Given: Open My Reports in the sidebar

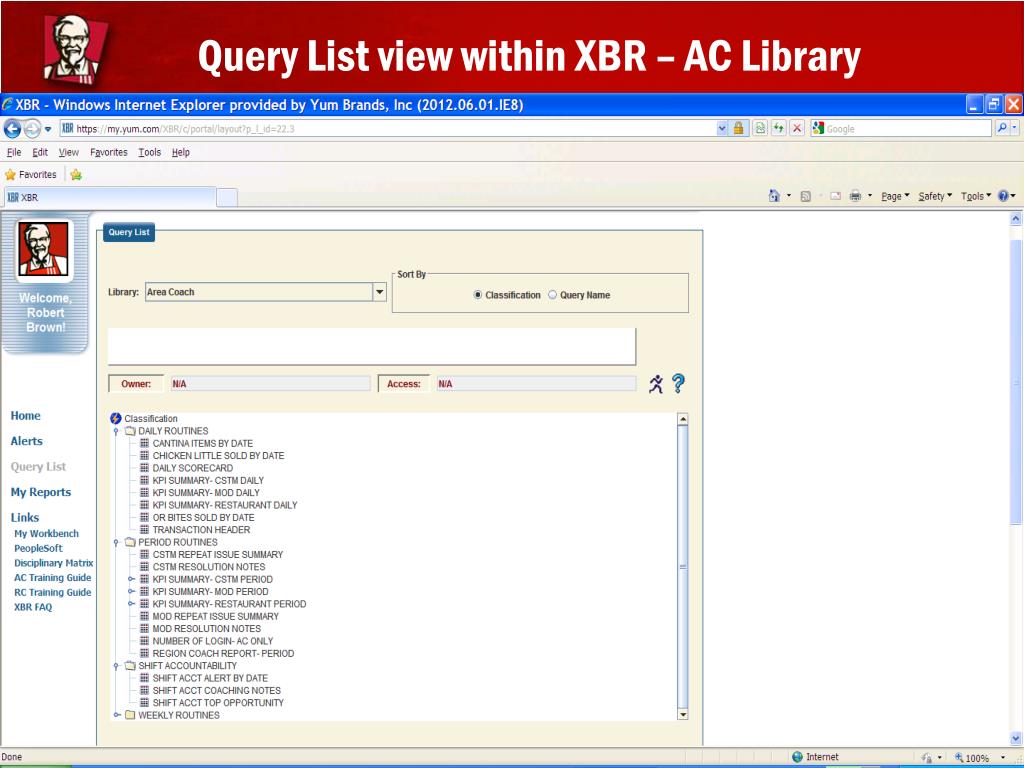Looking at the screenshot, I should click(40, 492).
